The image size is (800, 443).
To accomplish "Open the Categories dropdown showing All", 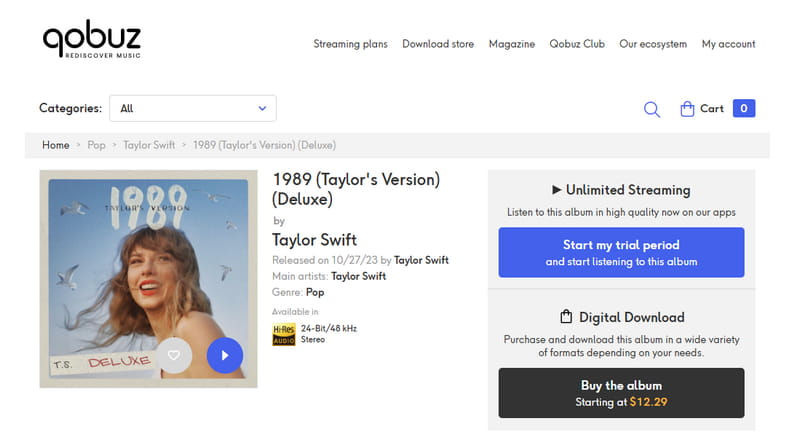I will point(193,108).
